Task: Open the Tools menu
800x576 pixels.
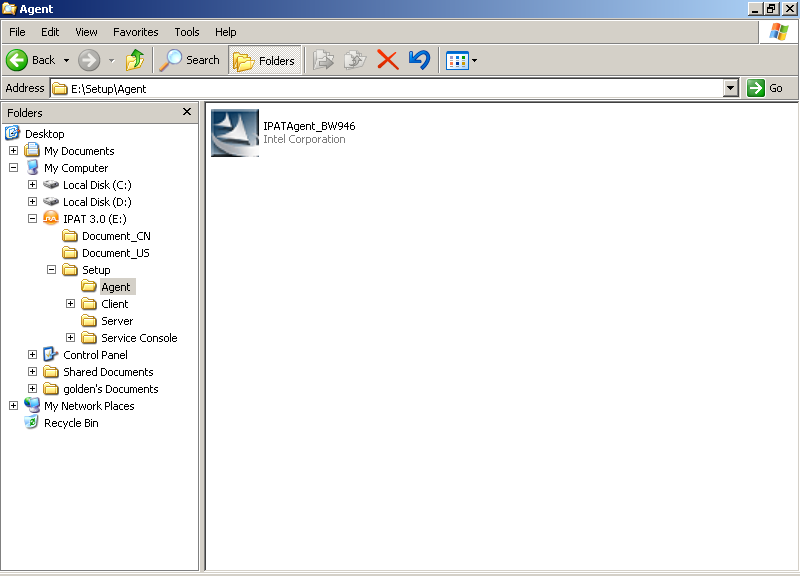Action: [x=187, y=32]
